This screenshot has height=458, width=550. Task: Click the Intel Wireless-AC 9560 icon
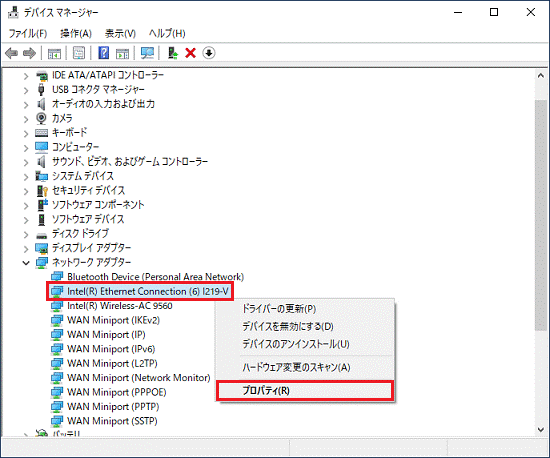tap(57, 306)
